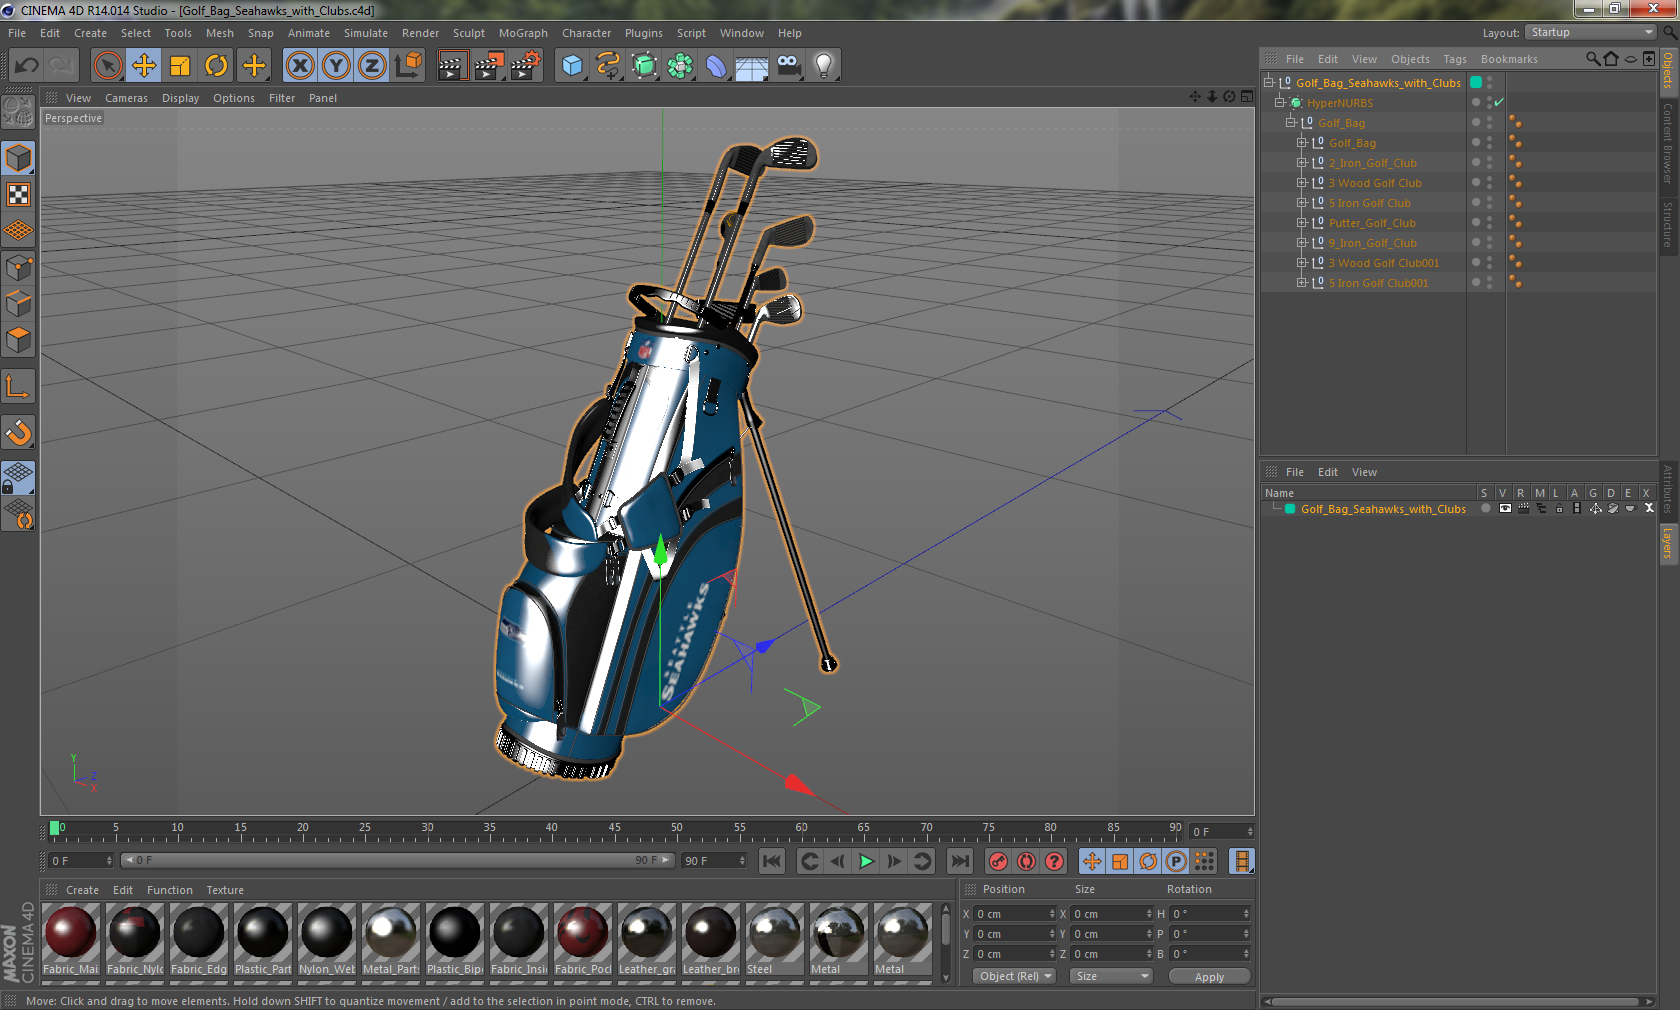Screen dimensions: 1680x1010
Task: Toggle Y axis lock
Action: 336,66
